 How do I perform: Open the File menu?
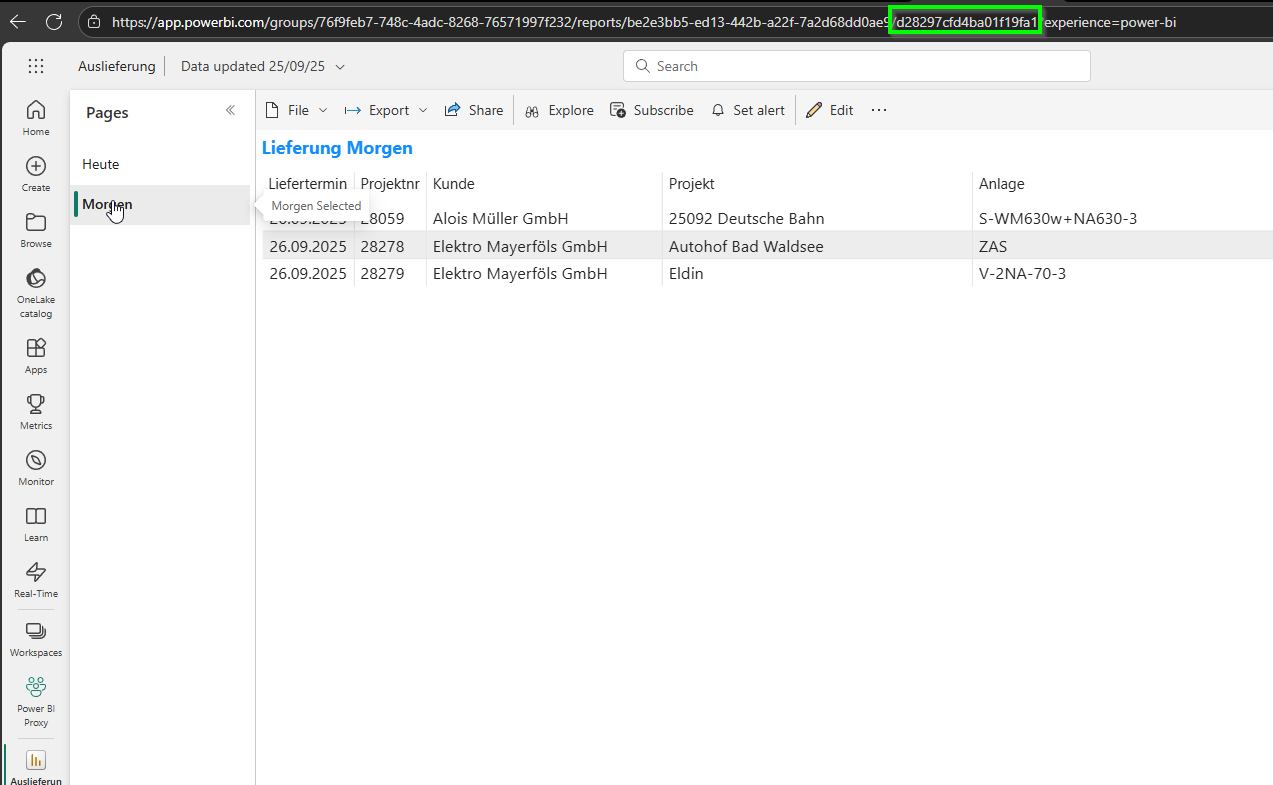point(297,110)
